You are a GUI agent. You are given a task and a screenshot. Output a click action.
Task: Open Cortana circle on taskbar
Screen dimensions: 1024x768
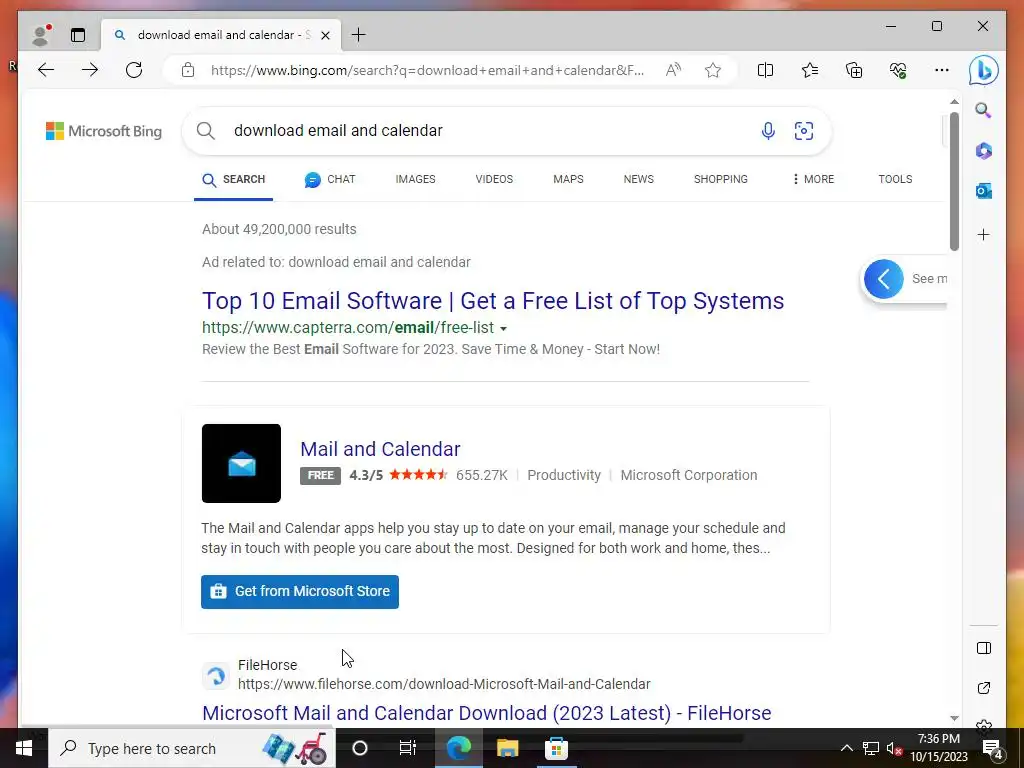360,748
